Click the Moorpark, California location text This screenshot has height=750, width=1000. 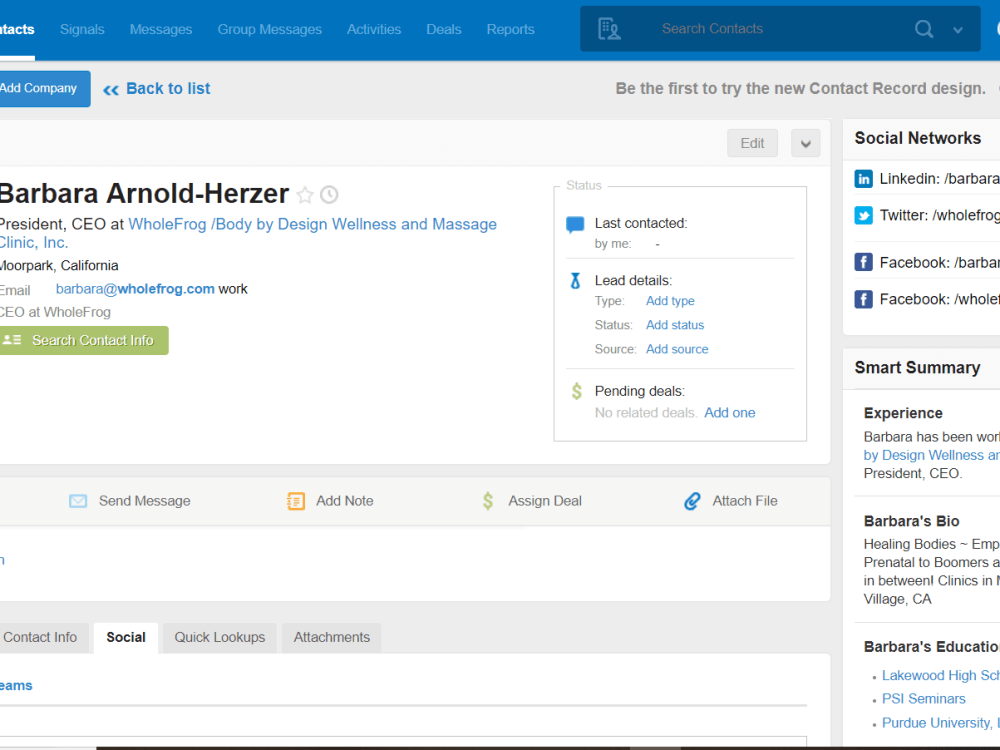coord(59,266)
